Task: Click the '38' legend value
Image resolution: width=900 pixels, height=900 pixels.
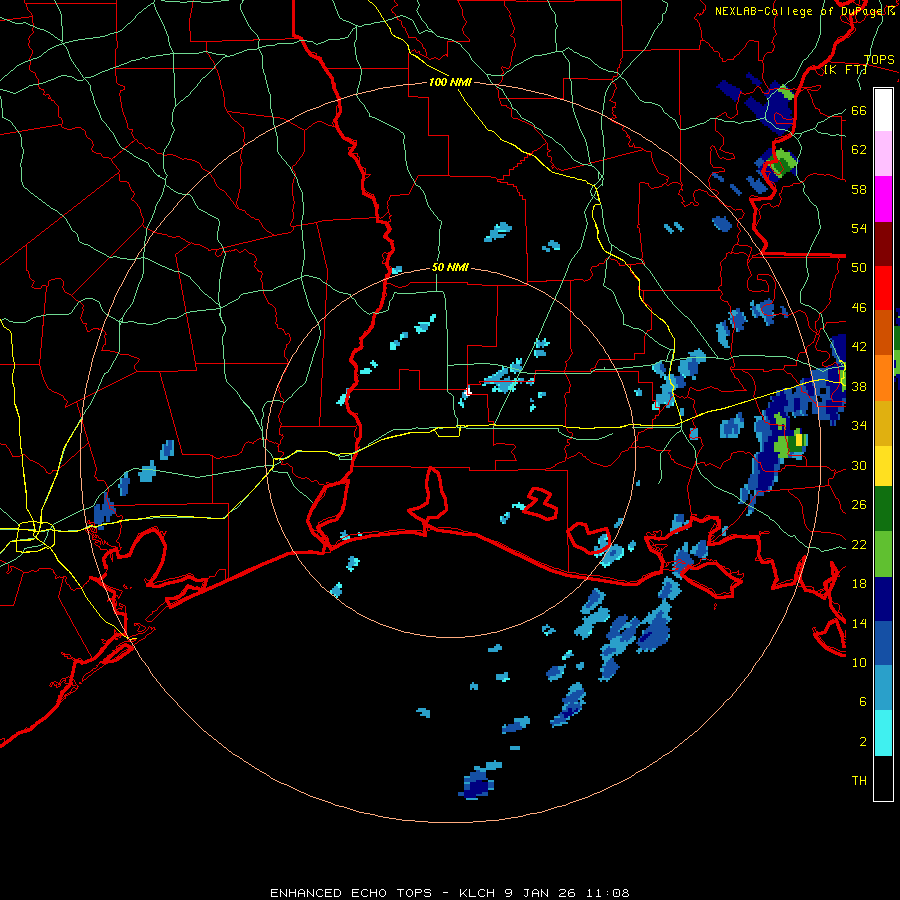Action: (859, 387)
